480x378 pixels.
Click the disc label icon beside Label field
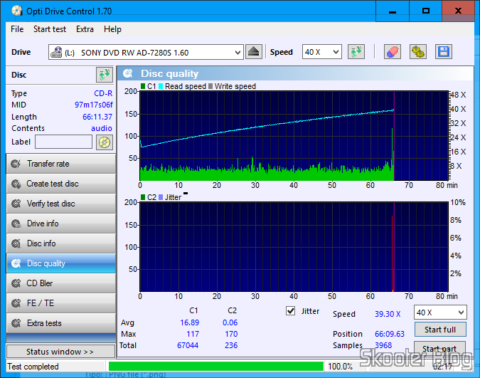(104, 142)
